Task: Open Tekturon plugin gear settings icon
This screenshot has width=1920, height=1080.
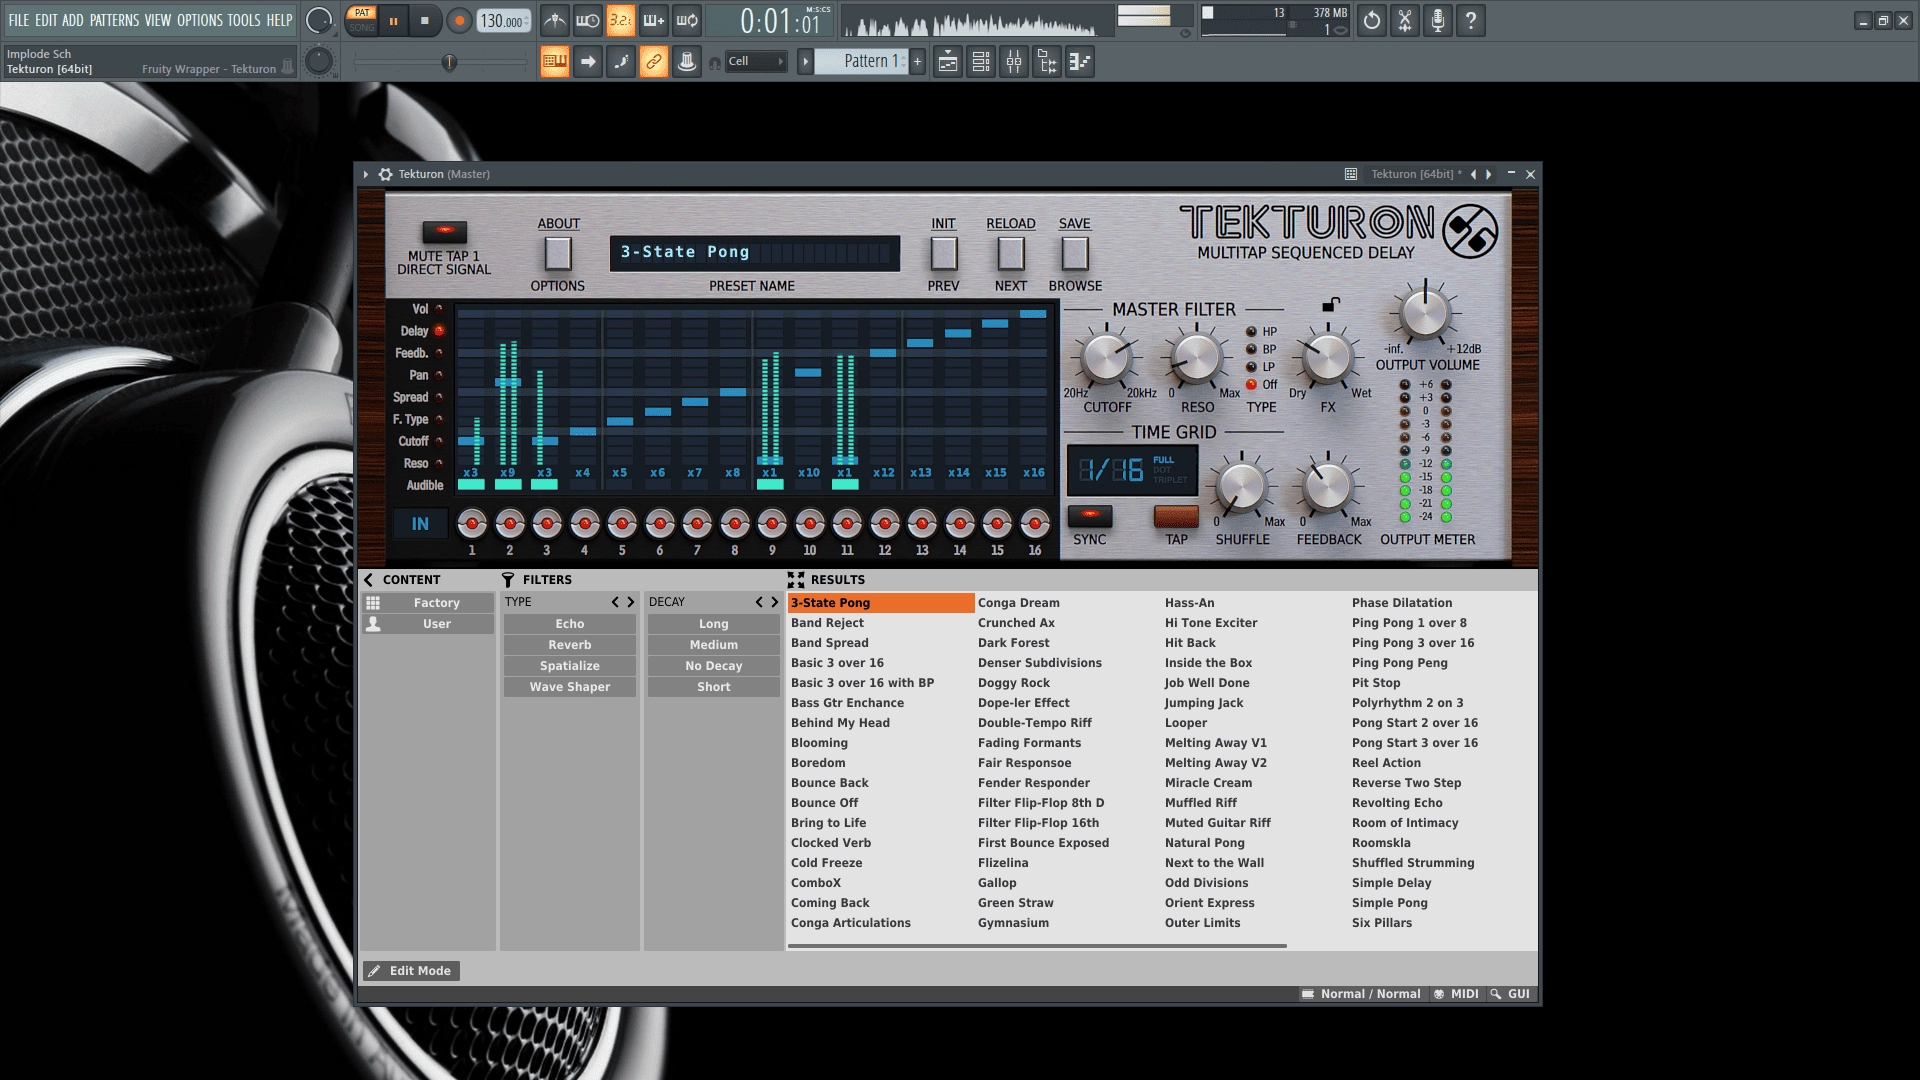Action: coord(385,174)
